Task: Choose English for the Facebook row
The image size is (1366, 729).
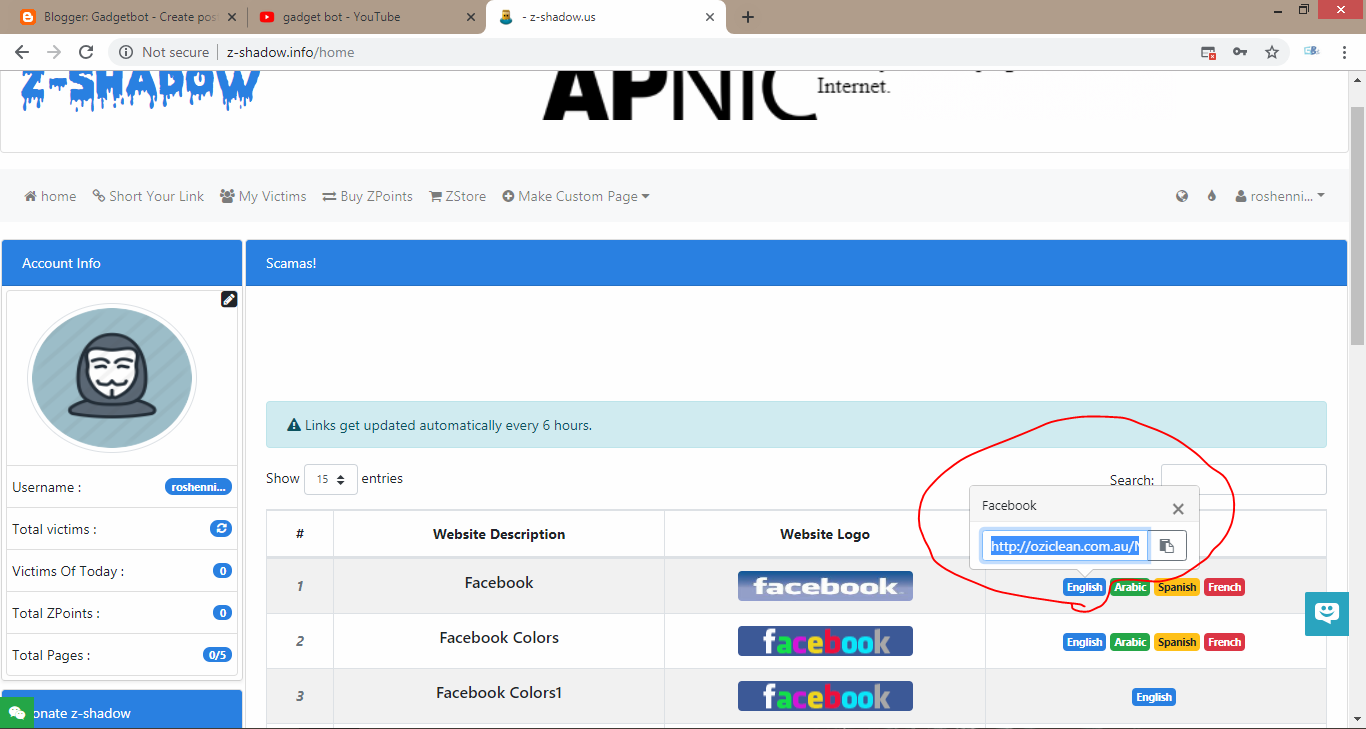Action: pos(1084,587)
